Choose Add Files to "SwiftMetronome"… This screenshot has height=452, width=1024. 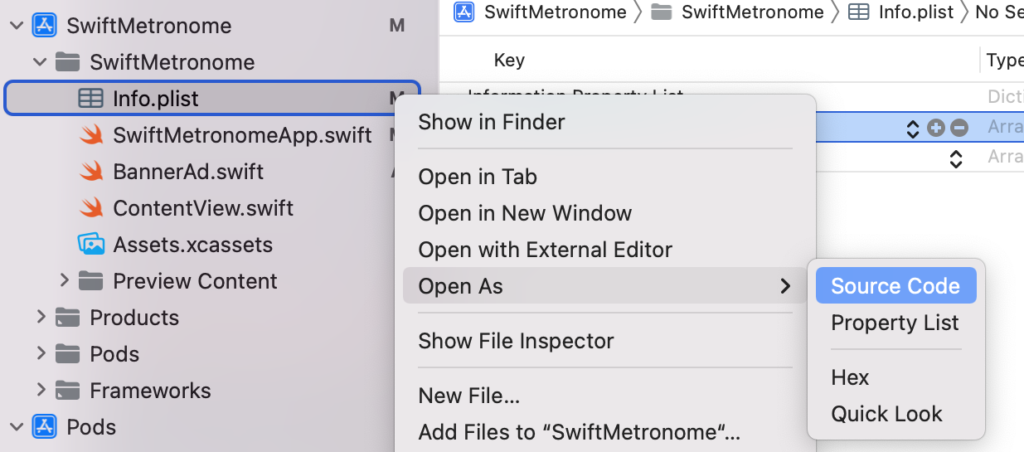[x=579, y=432]
